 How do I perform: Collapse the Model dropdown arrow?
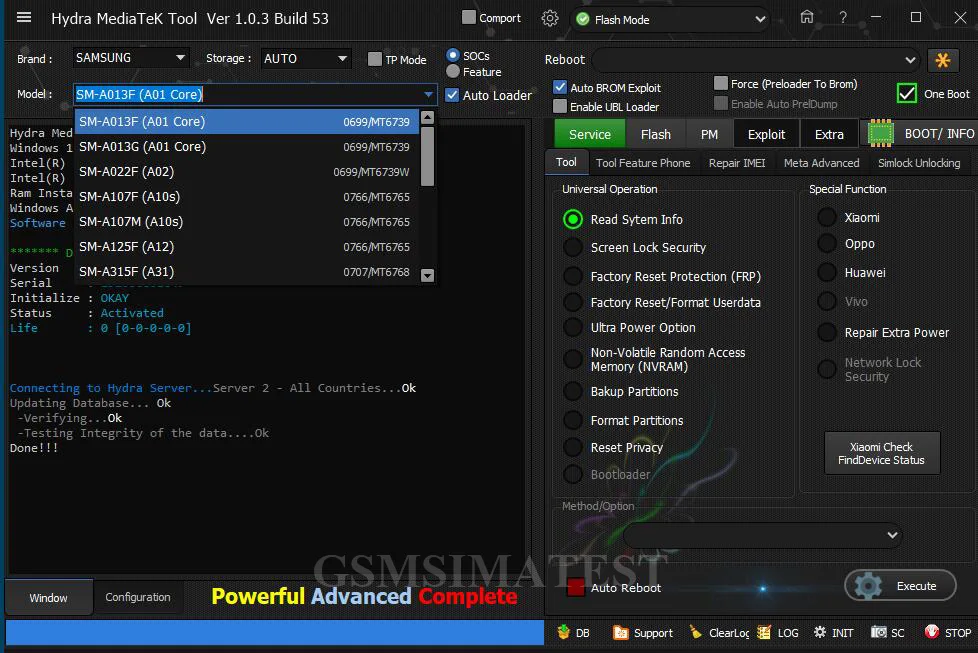[x=428, y=95]
